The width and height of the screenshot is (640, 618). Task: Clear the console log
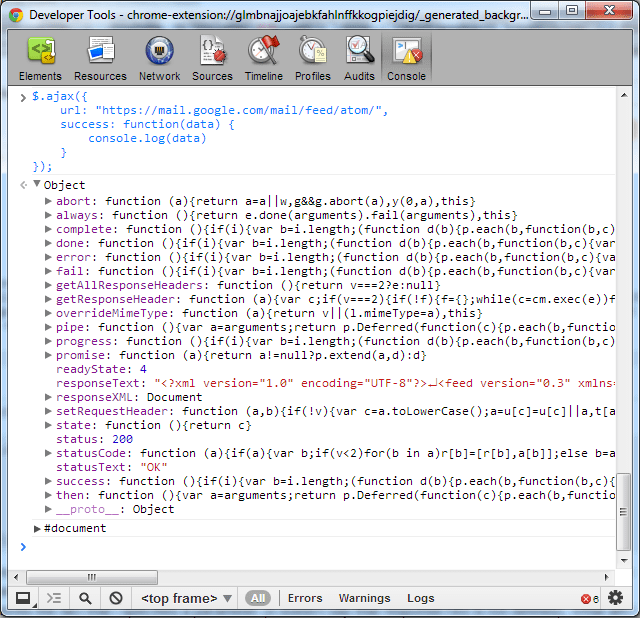[x=116, y=598]
